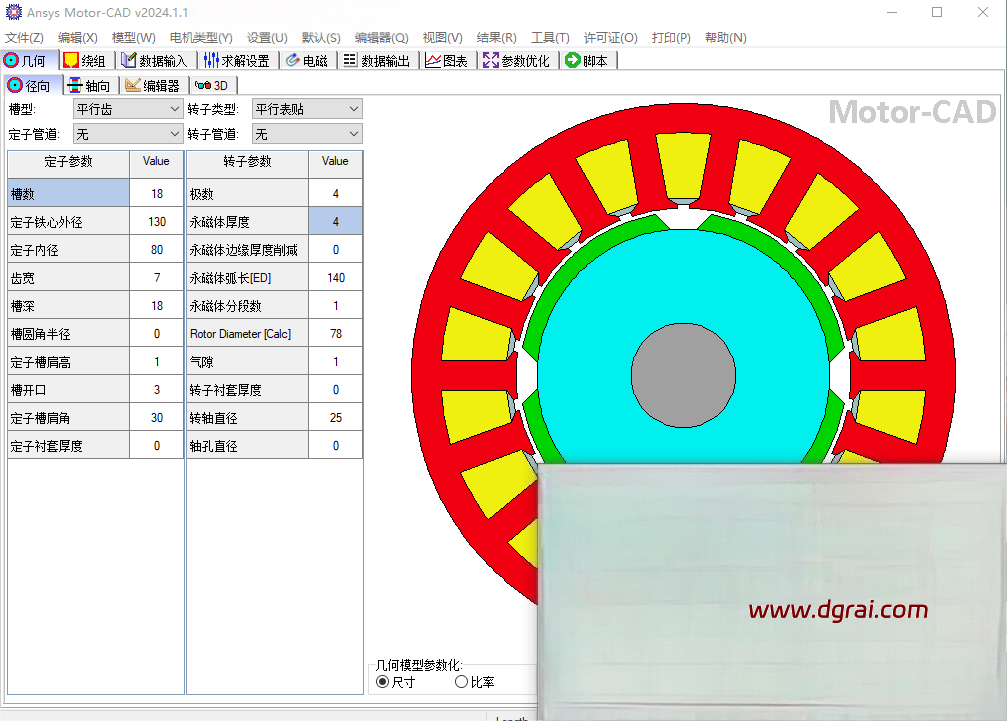Viewport: 1007px width, 721px height.
Task: Click the 定子参数 column header
Action: [68, 161]
